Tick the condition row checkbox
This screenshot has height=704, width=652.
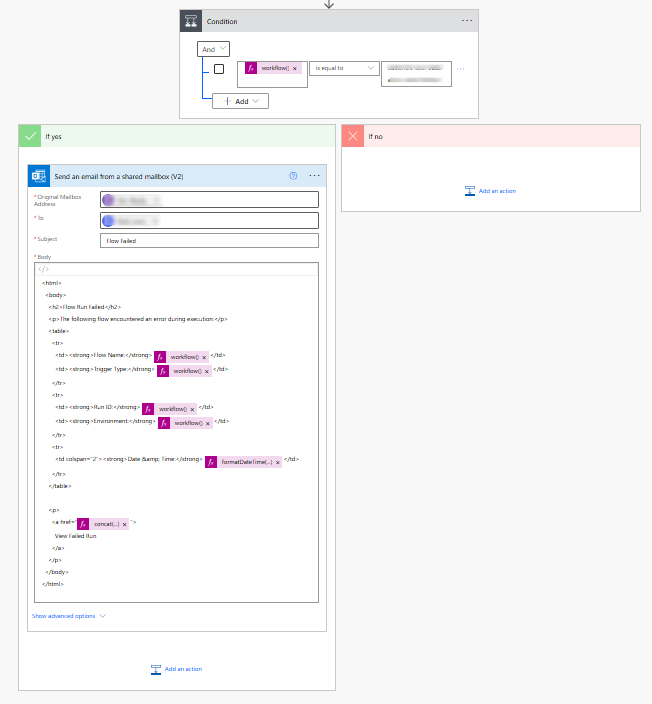(x=219, y=69)
